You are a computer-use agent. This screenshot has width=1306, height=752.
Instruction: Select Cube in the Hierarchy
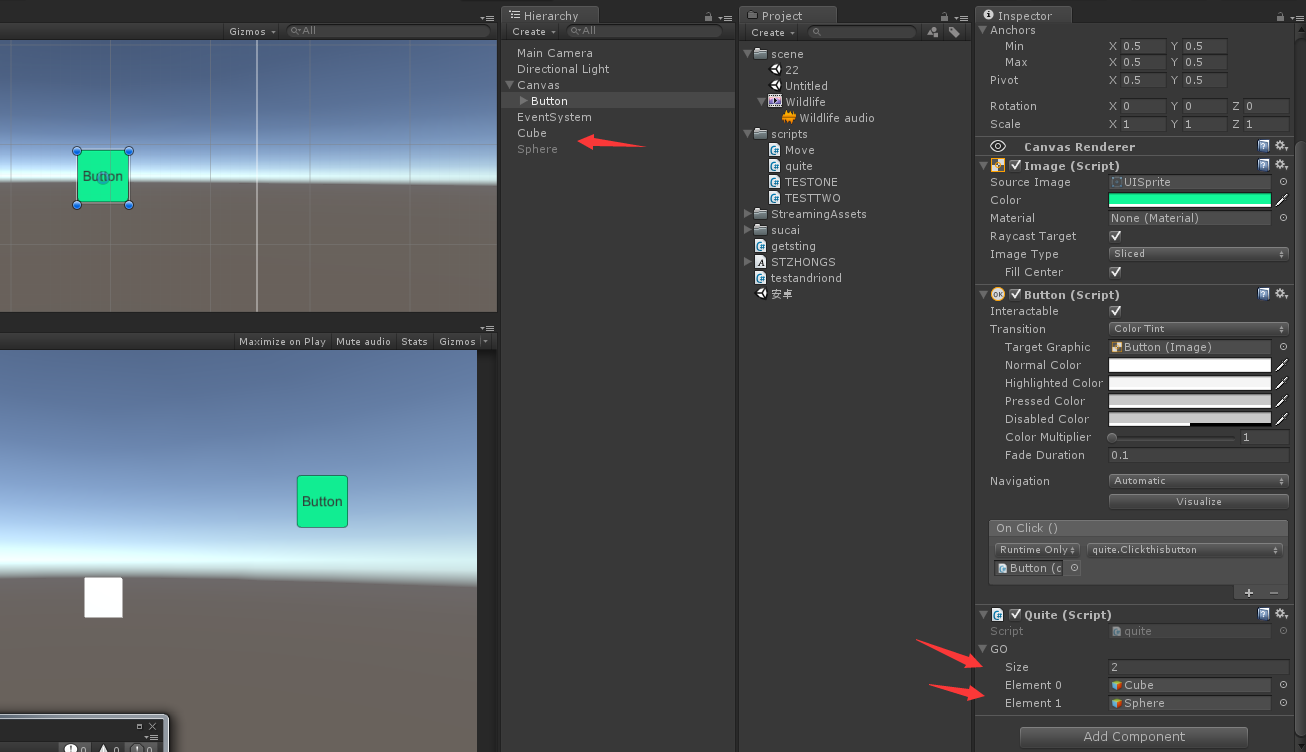(x=532, y=133)
